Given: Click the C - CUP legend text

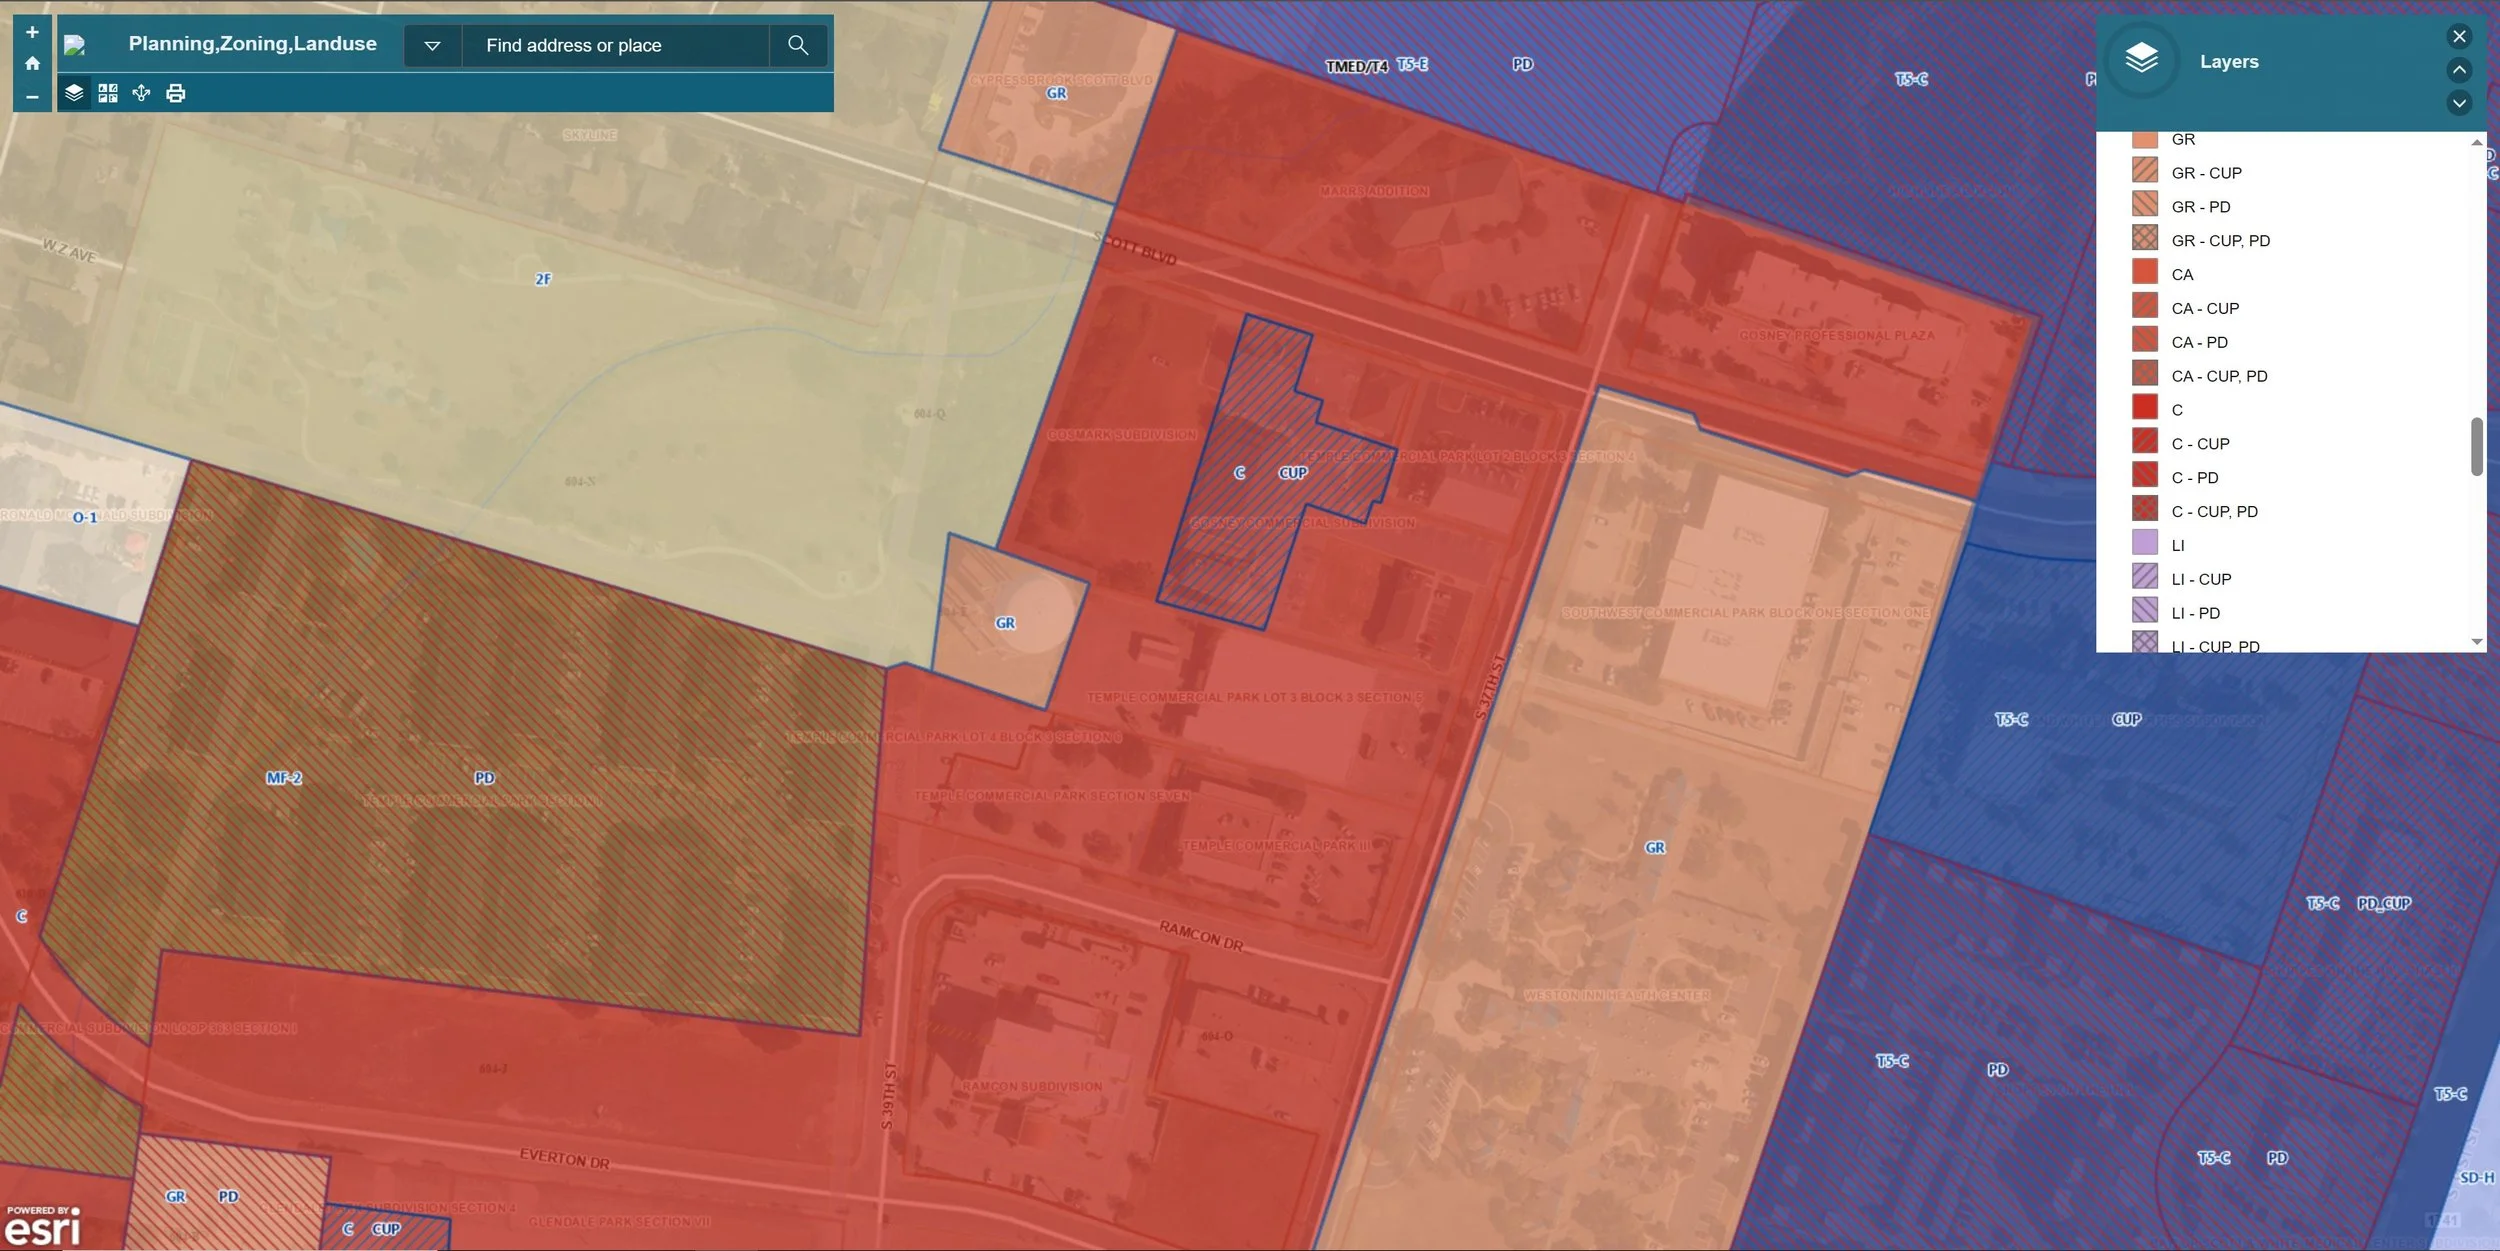Looking at the screenshot, I should [x=2200, y=444].
